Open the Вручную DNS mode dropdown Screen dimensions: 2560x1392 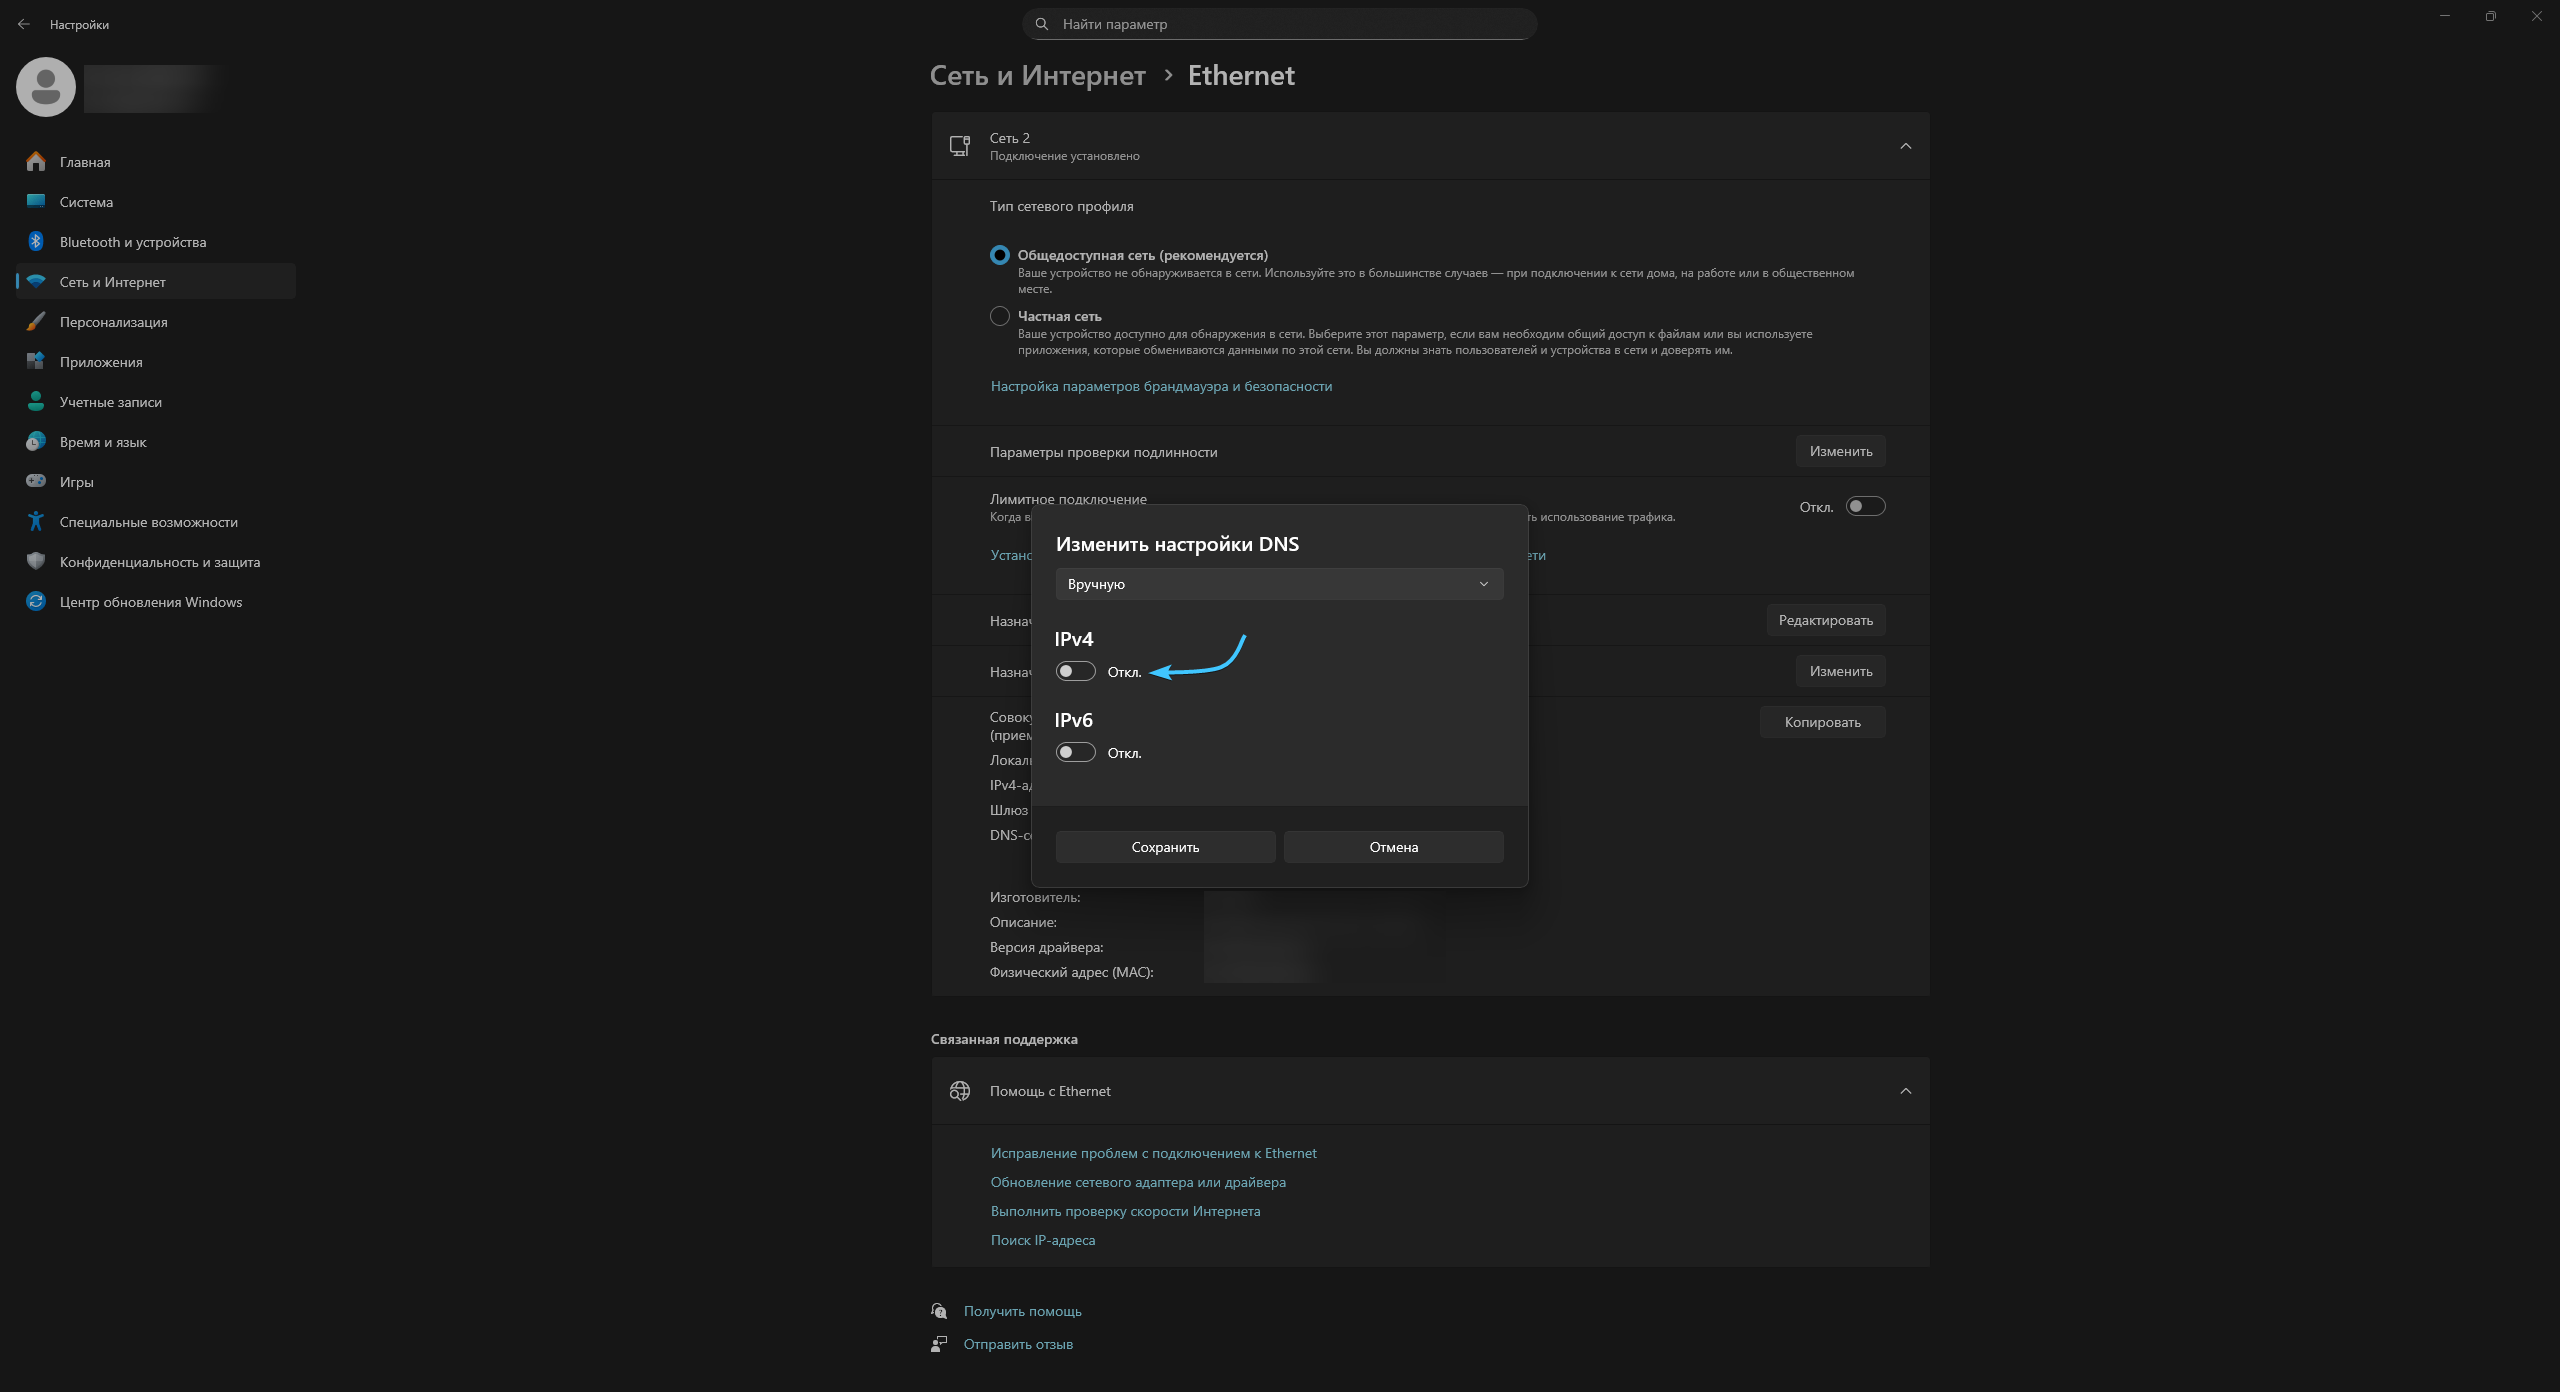(1278, 584)
